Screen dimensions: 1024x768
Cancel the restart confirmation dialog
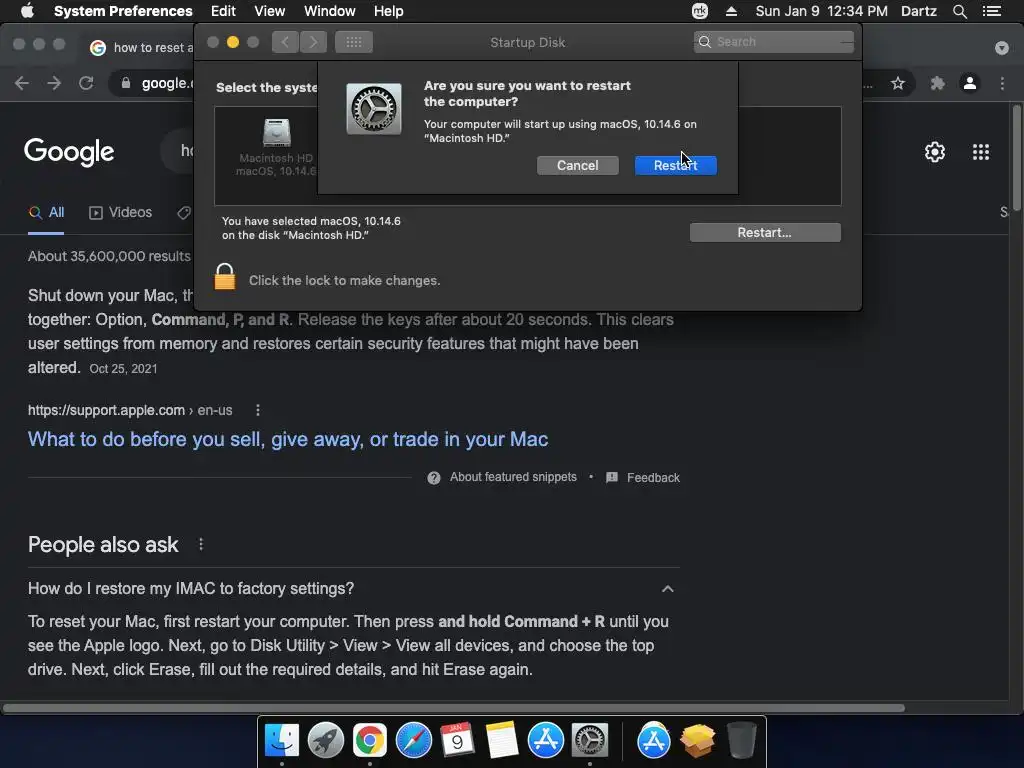point(577,165)
